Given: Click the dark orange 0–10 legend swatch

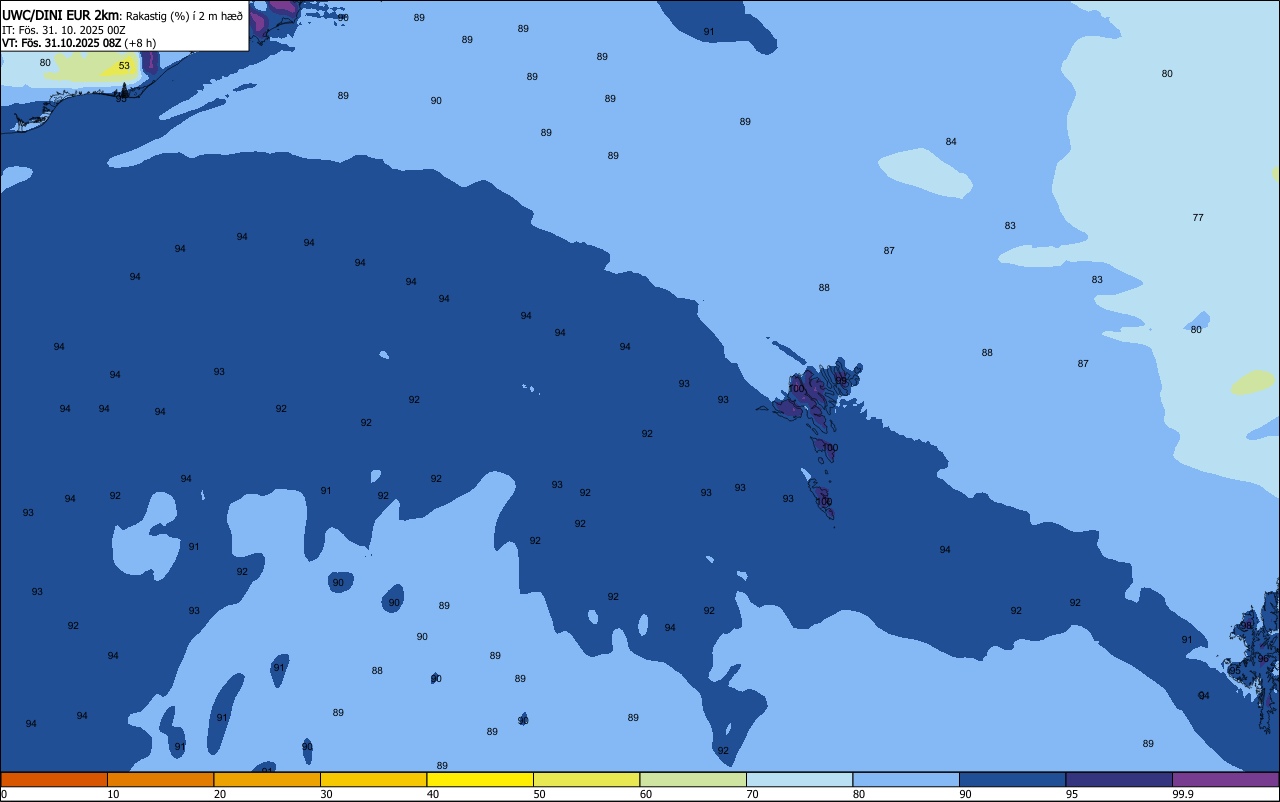Looking at the screenshot, I should tap(54, 779).
